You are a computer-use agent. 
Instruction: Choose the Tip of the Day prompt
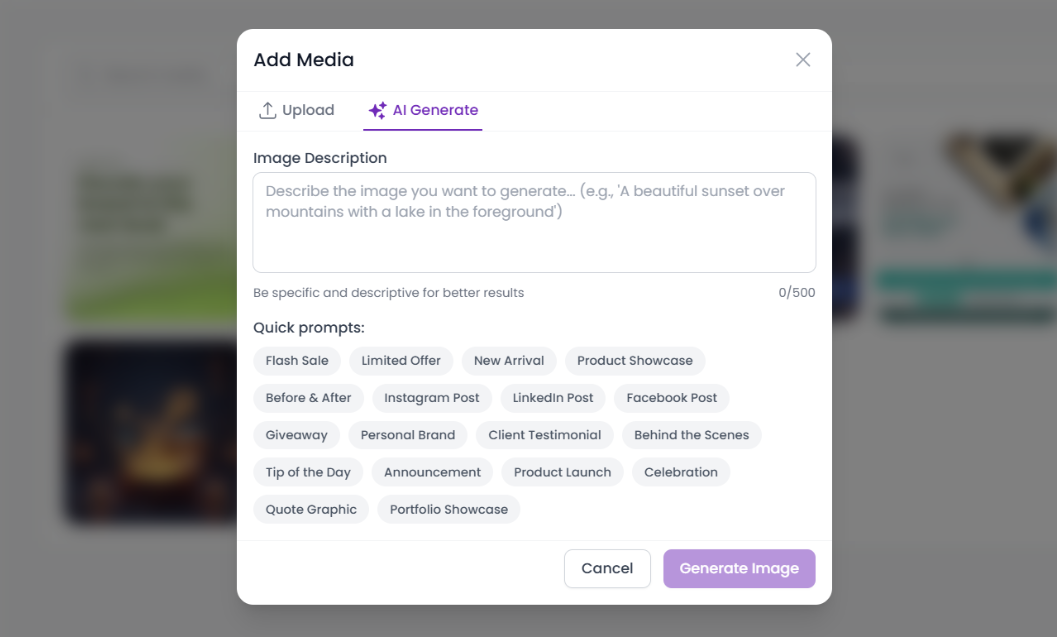308,472
